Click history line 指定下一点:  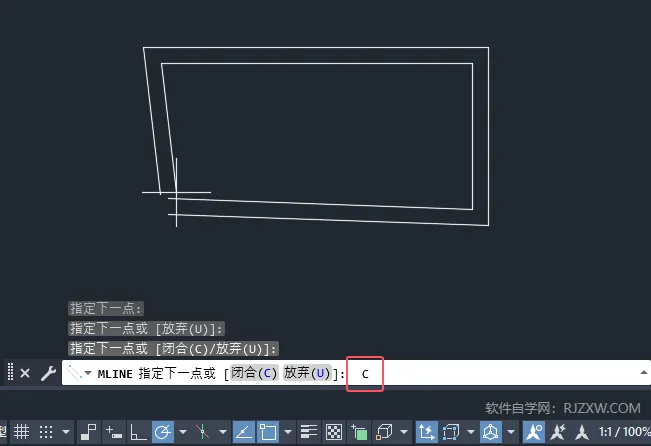pyautogui.click(x=106, y=309)
